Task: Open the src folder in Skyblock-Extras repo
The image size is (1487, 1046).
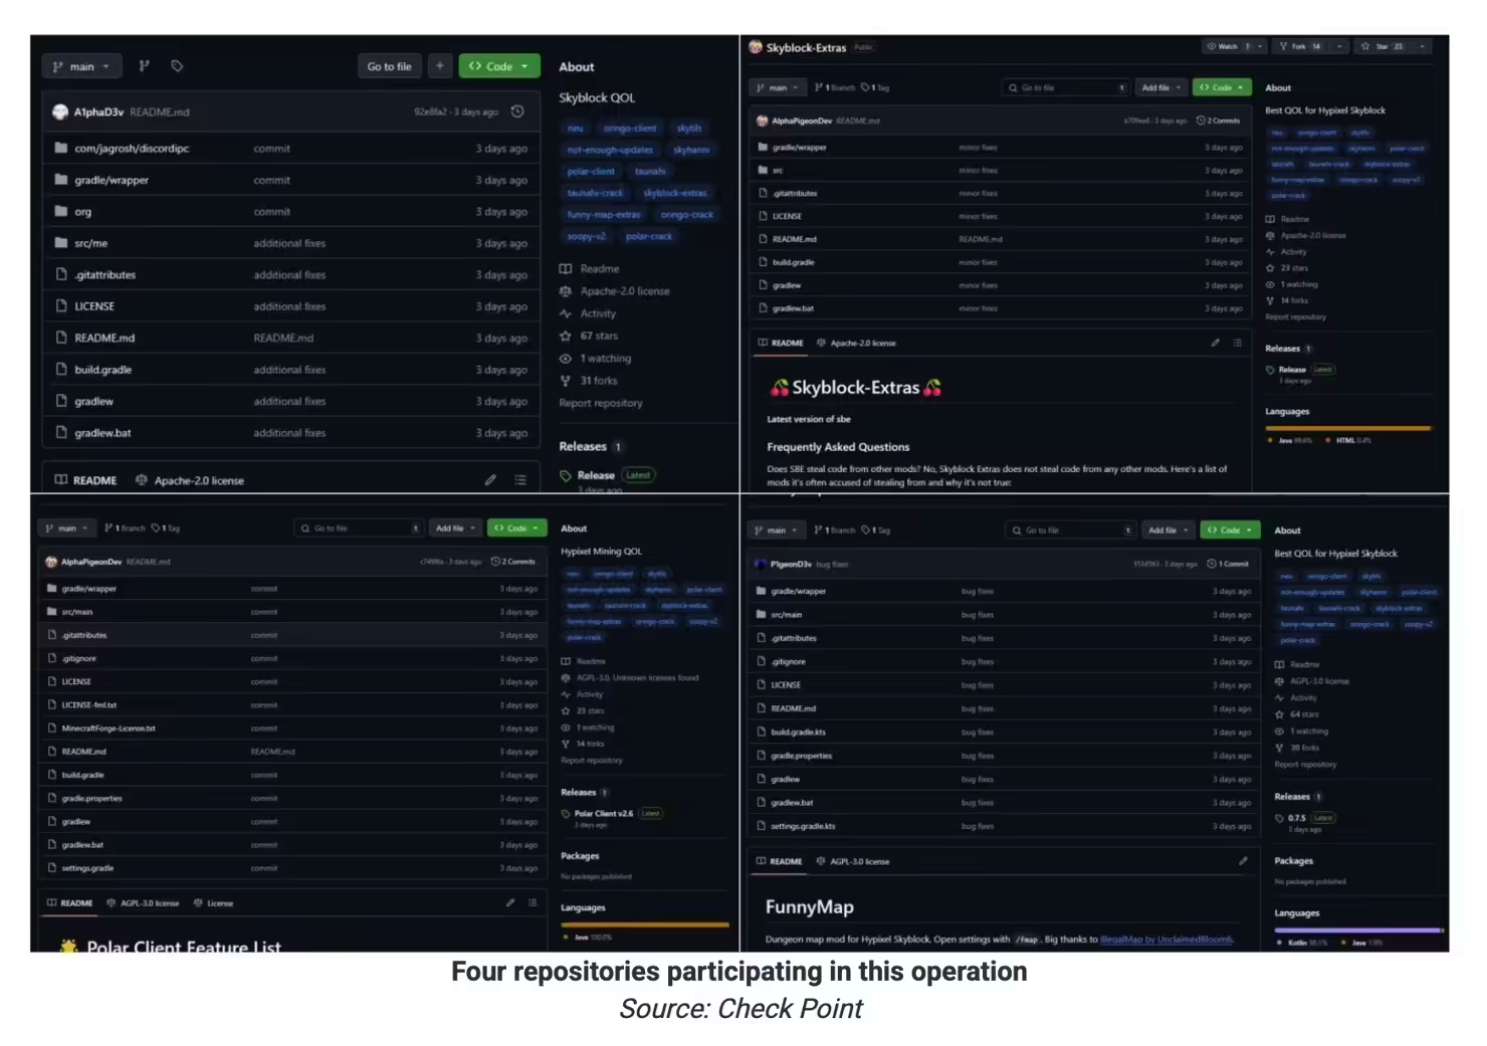Action: point(778,170)
